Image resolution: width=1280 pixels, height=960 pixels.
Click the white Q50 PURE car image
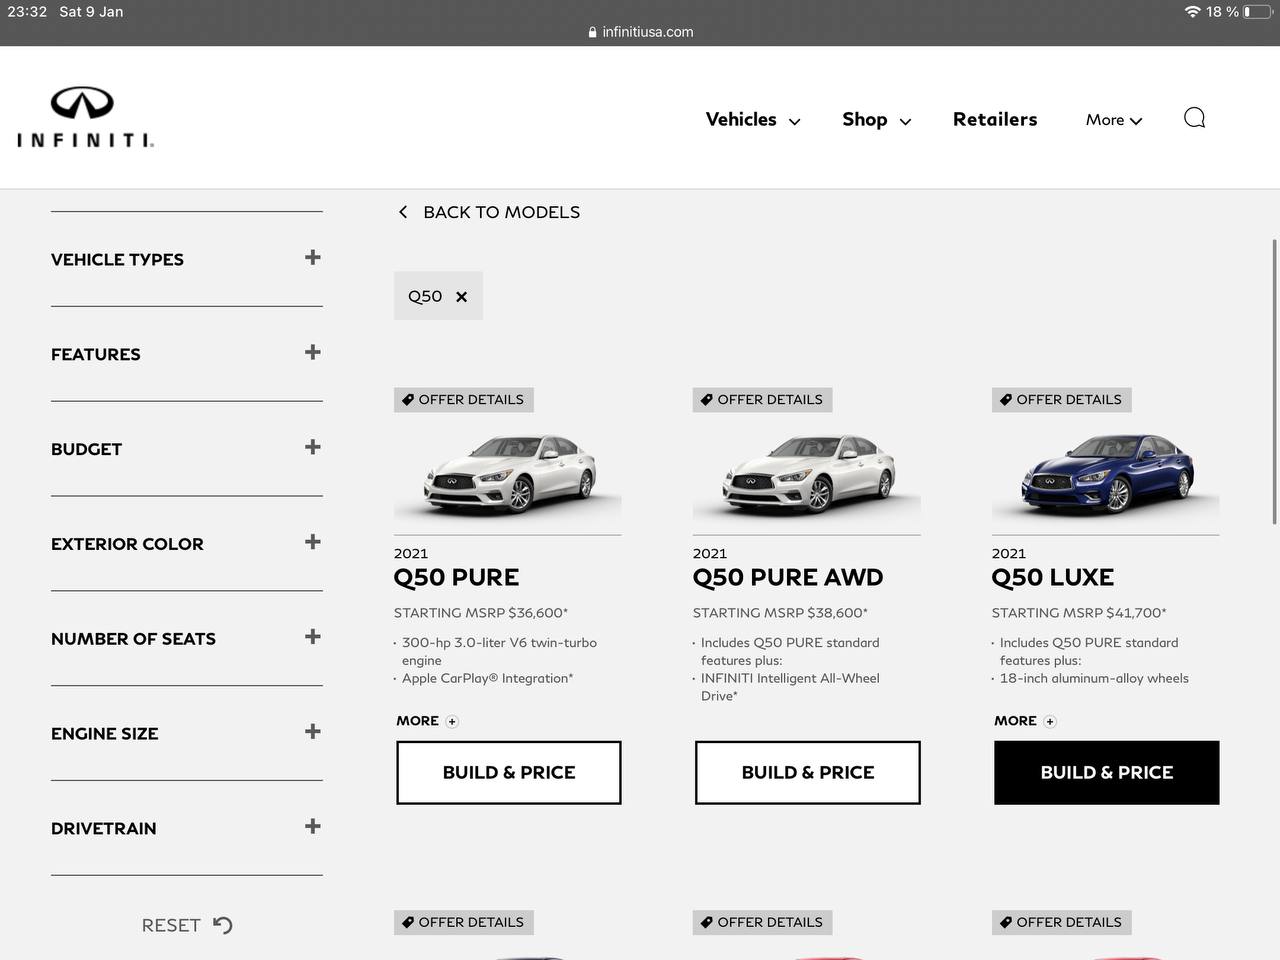pyautogui.click(x=508, y=474)
